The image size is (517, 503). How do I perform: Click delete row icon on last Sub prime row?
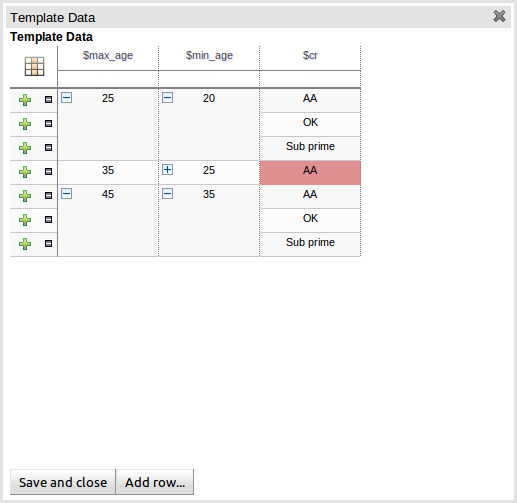tap(48, 243)
